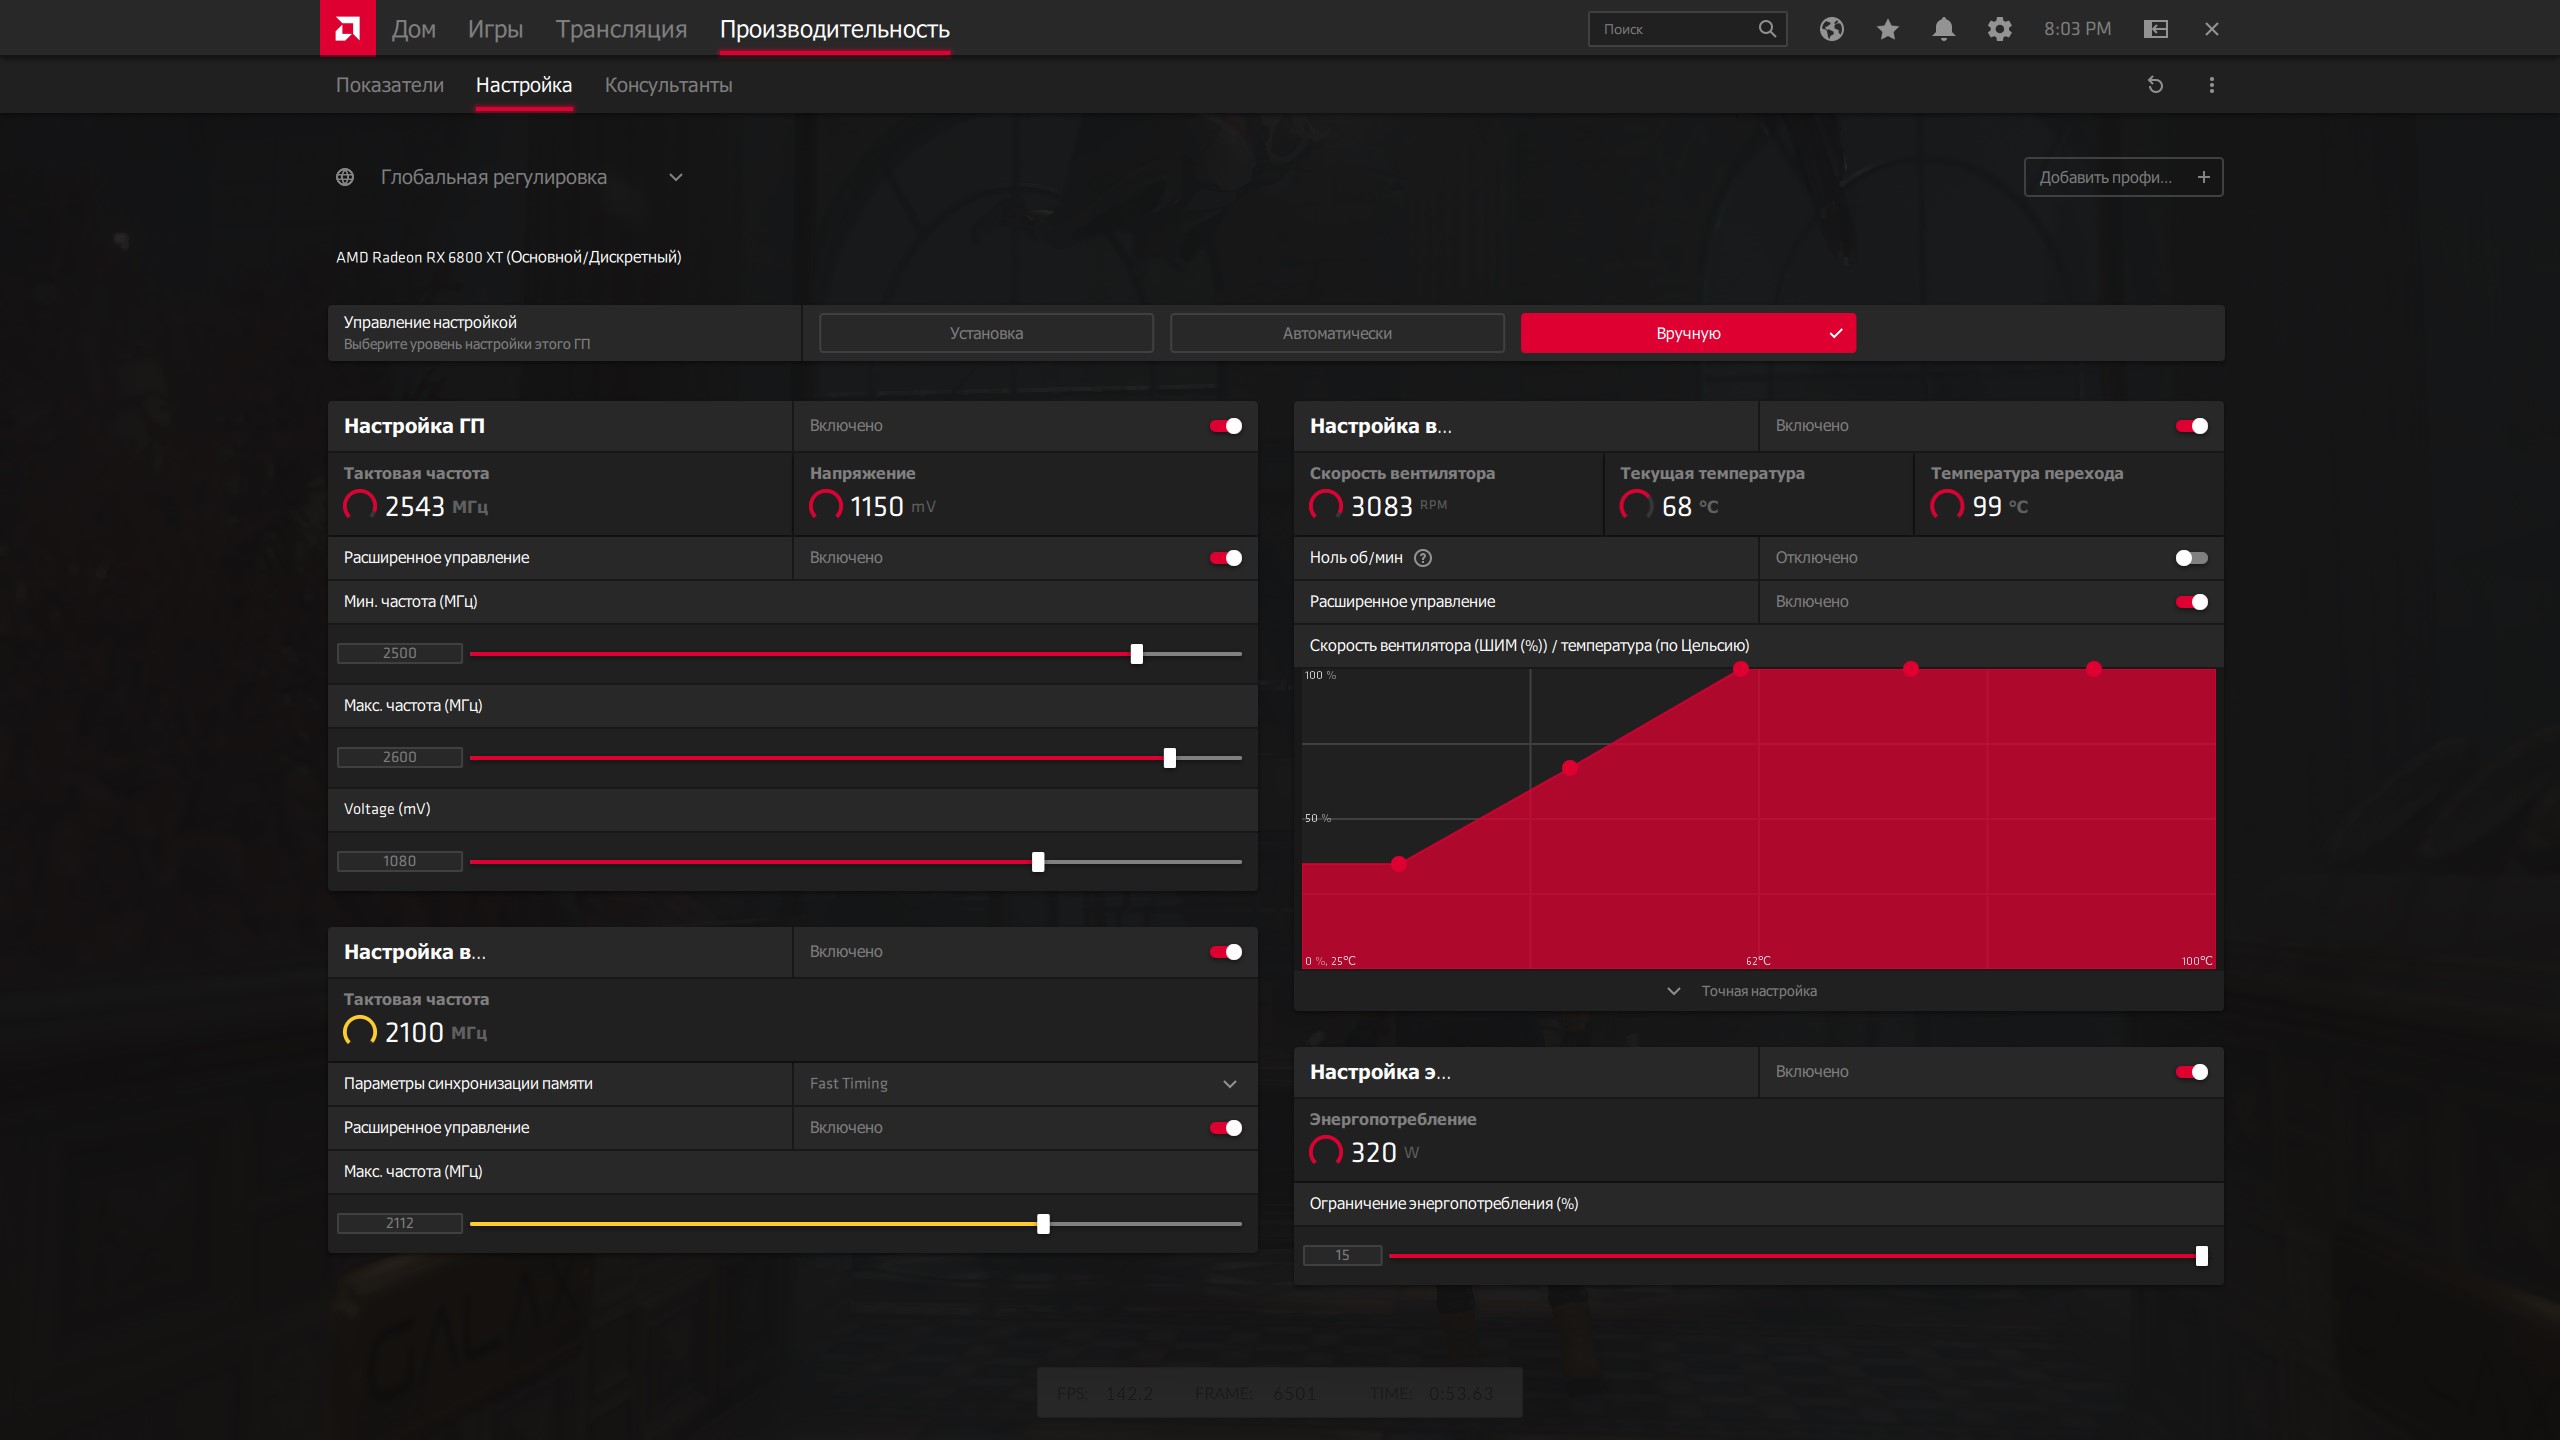Click the Ноль об/мин help icon

click(1422, 558)
